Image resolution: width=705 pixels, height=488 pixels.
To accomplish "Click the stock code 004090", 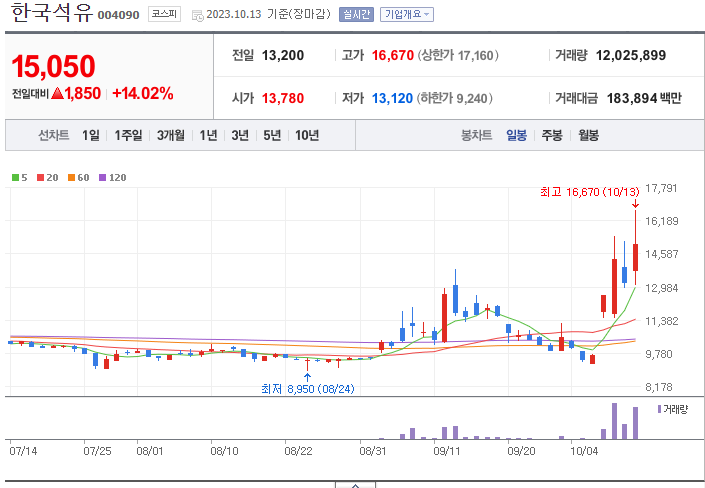I will point(119,15).
